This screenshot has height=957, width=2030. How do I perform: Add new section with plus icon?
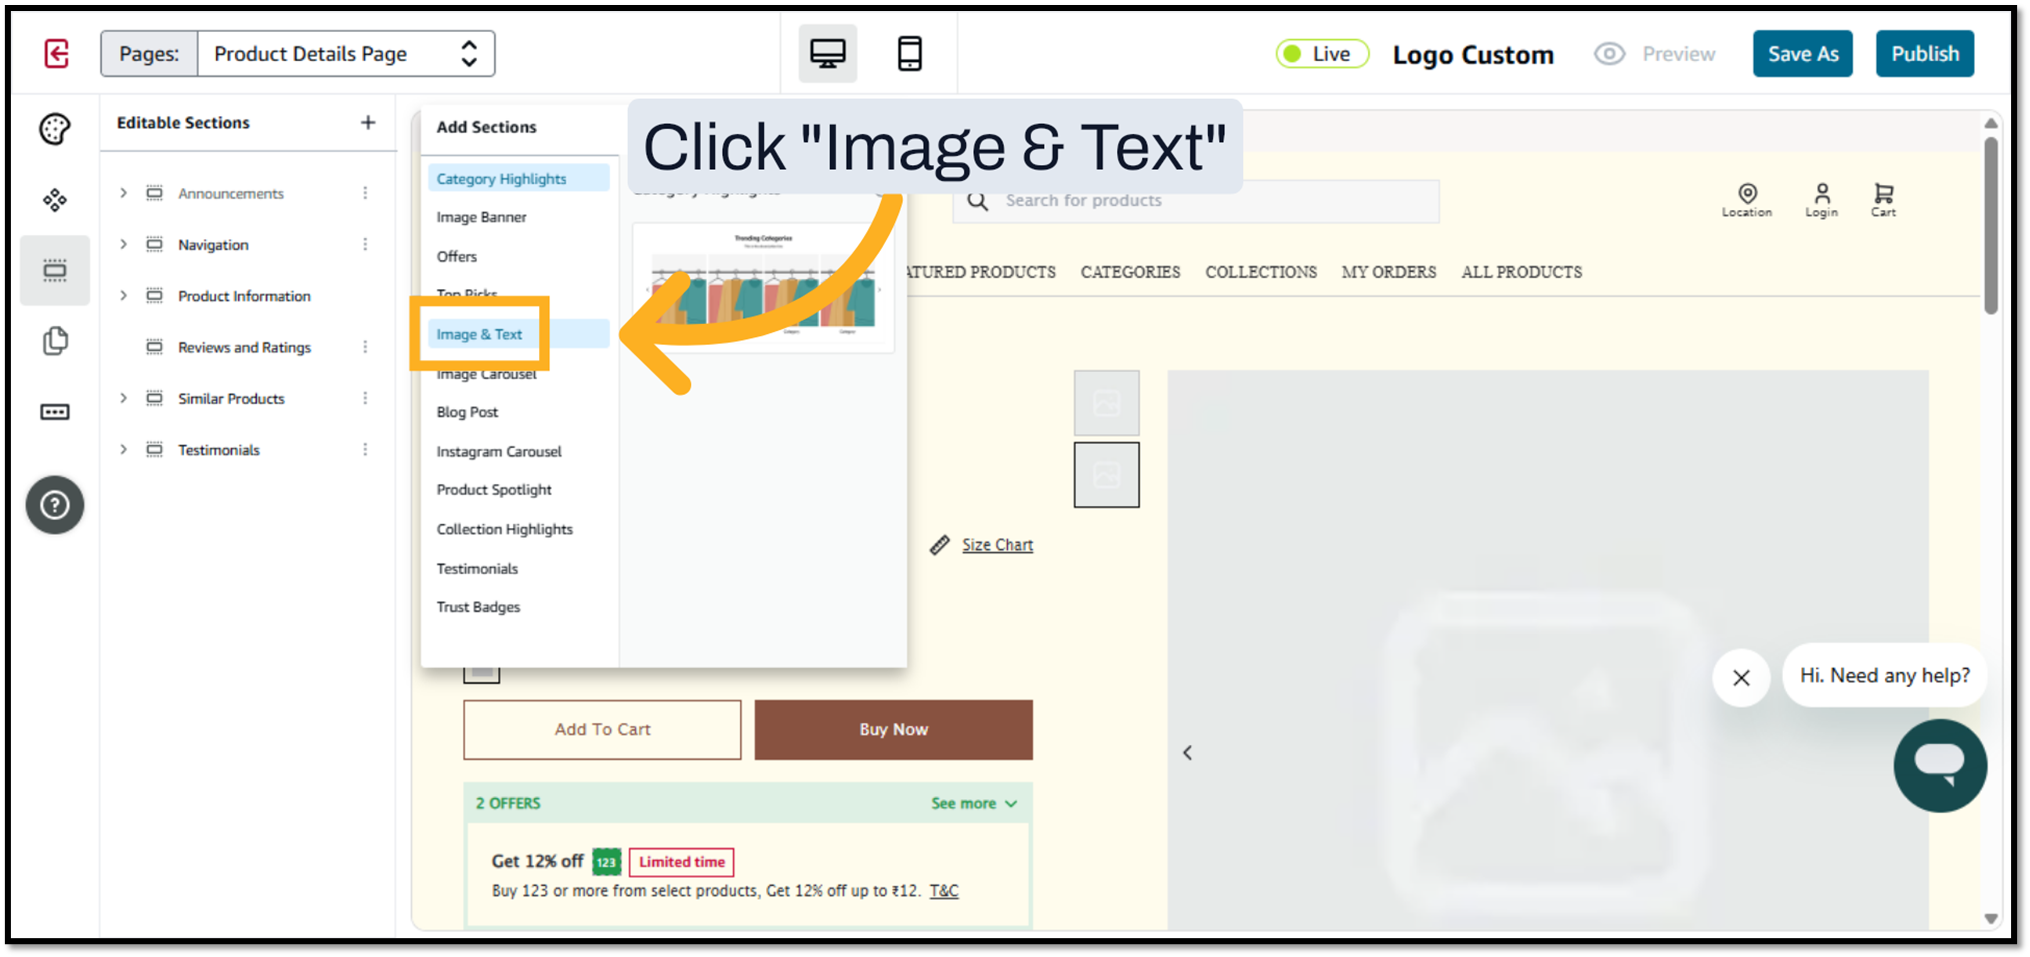(368, 123)
